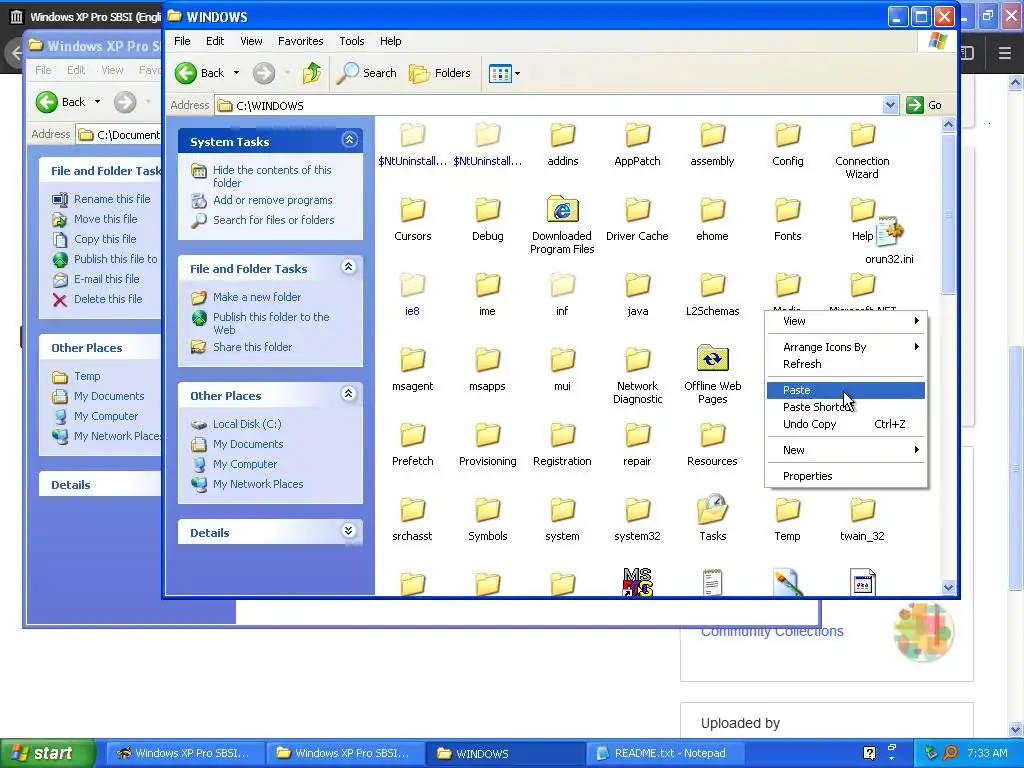Open the Offline Web Pages folder
This screenshot has height=768, width=1024.
pos(712,376)
